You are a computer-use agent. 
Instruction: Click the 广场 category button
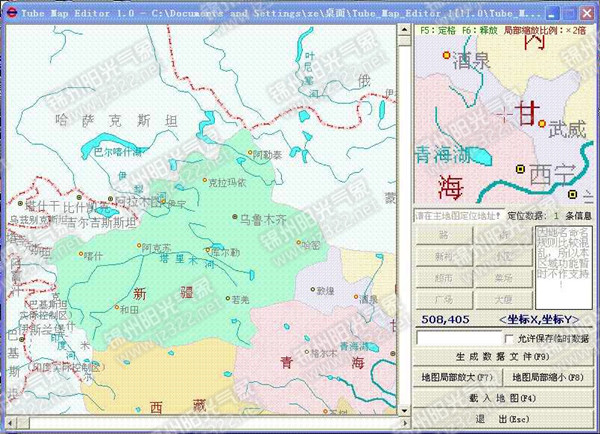coord(442,299)
